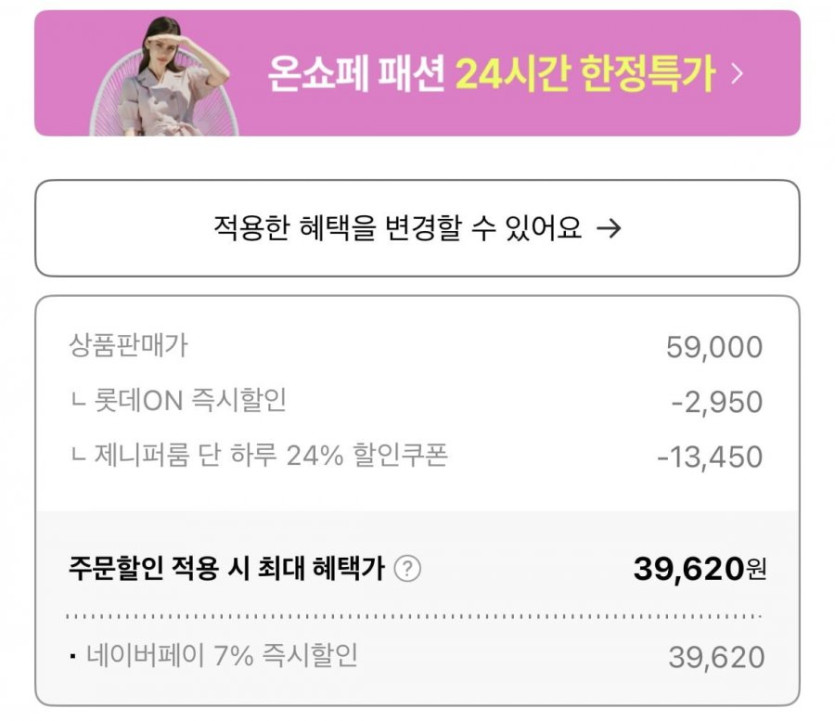Tap the chevron on the pink banner

[737, 74]
